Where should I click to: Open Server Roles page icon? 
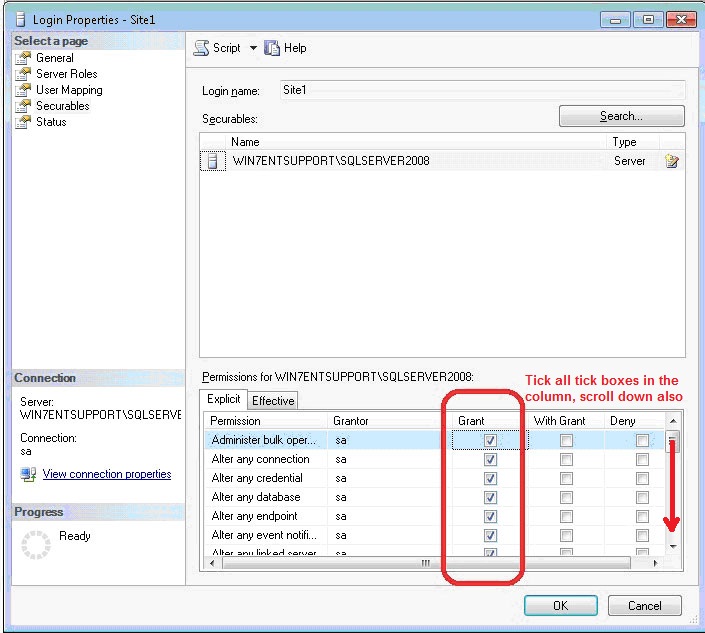coord(23,74)
